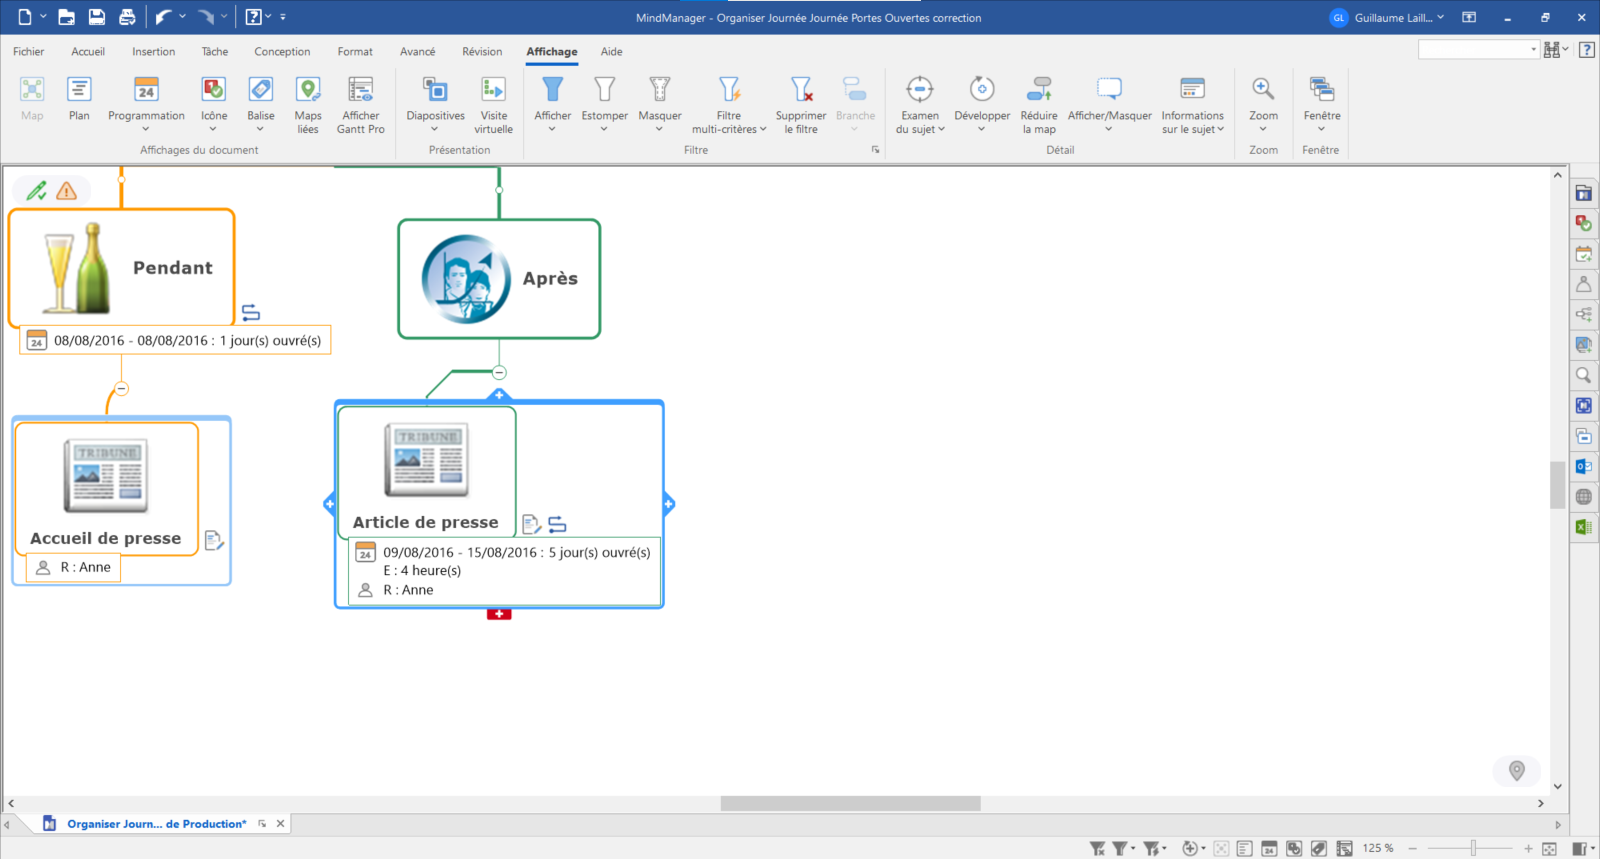Viewport: 1600px width, 859px height.
Task: Click the Filtre multi-critères icon
Action: 729,90
